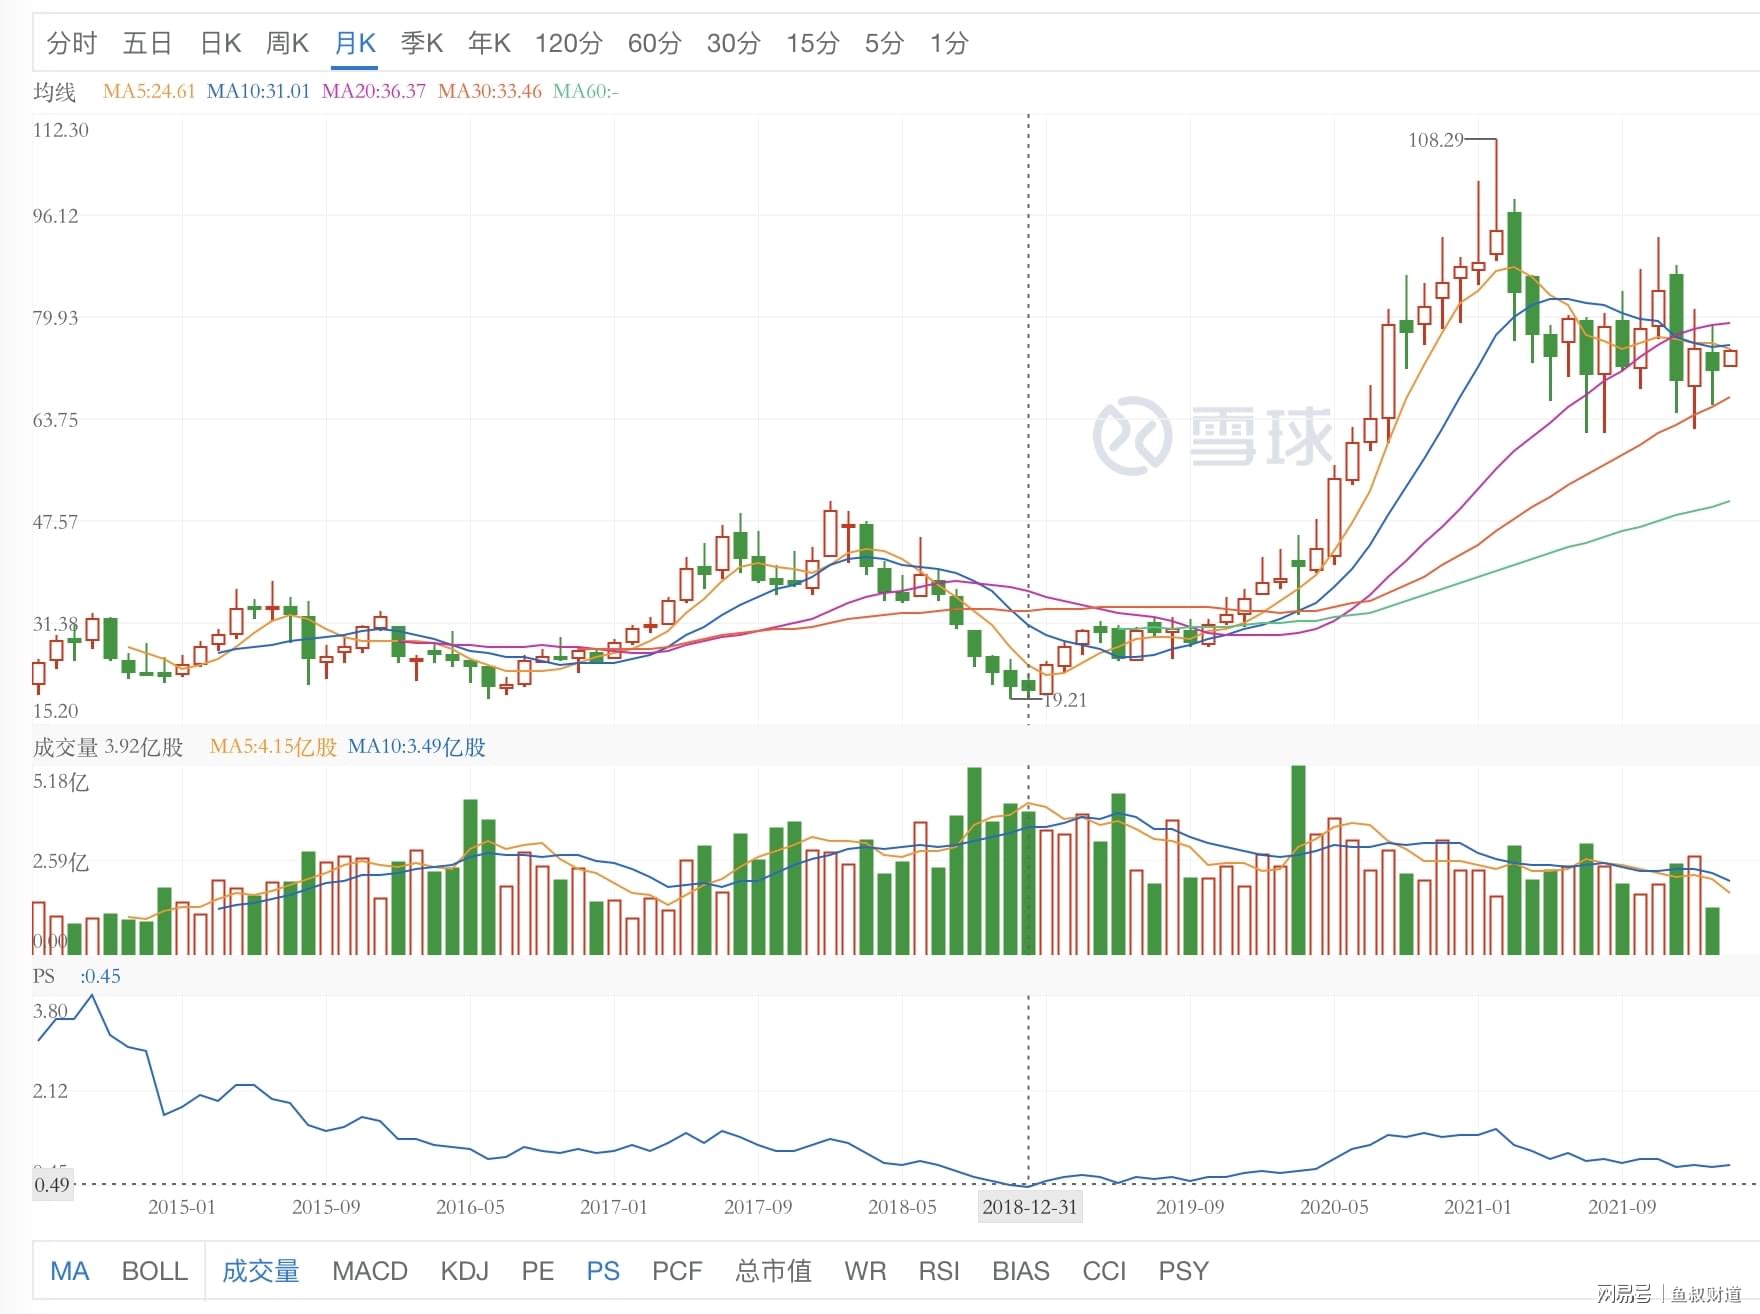Show the CCI indicator
Image resolution: width=1760 pixels, height=1314 pixels.
(x=1104, y=1271)
